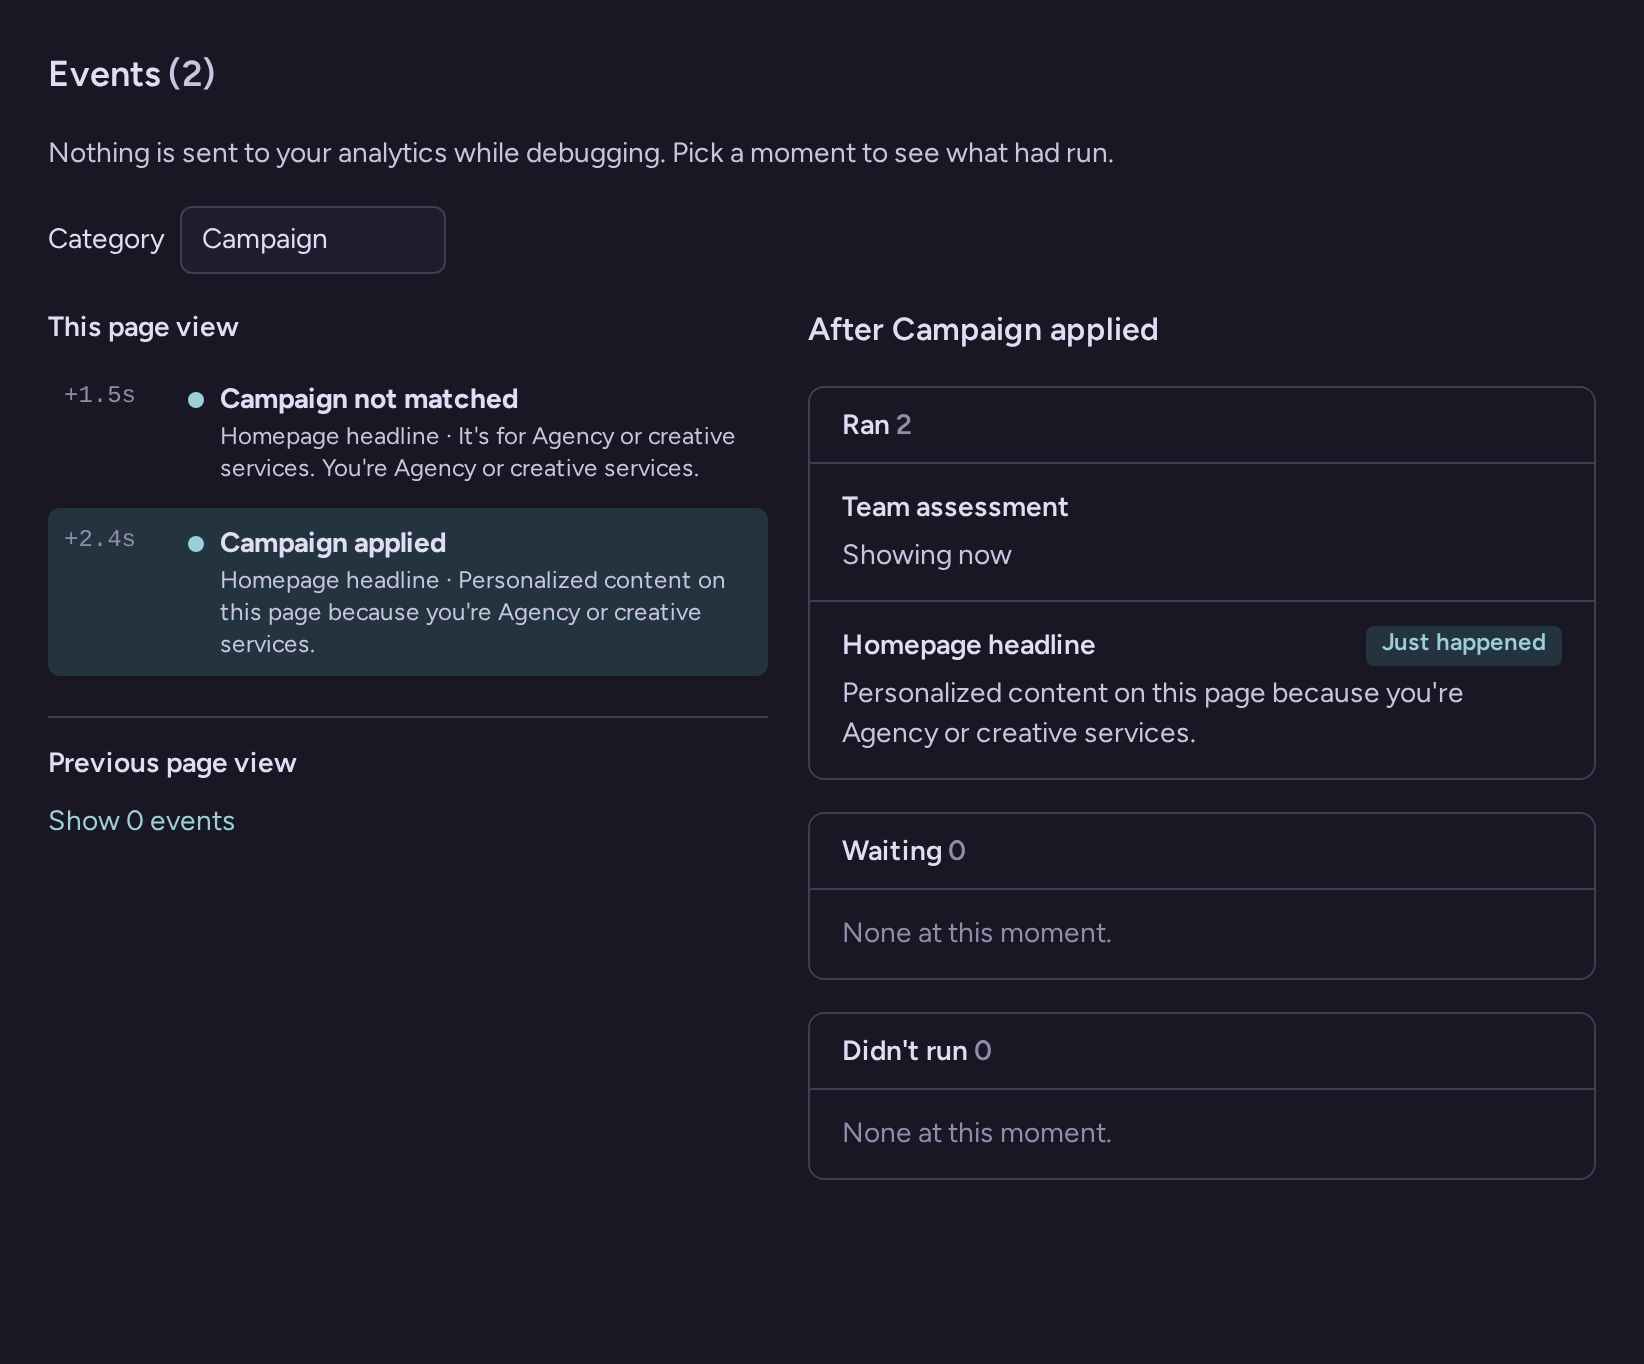Click the Just happened badge
This screenshot has width=1644, height=1364.
pyautogui.click(x=1463, y=644)
